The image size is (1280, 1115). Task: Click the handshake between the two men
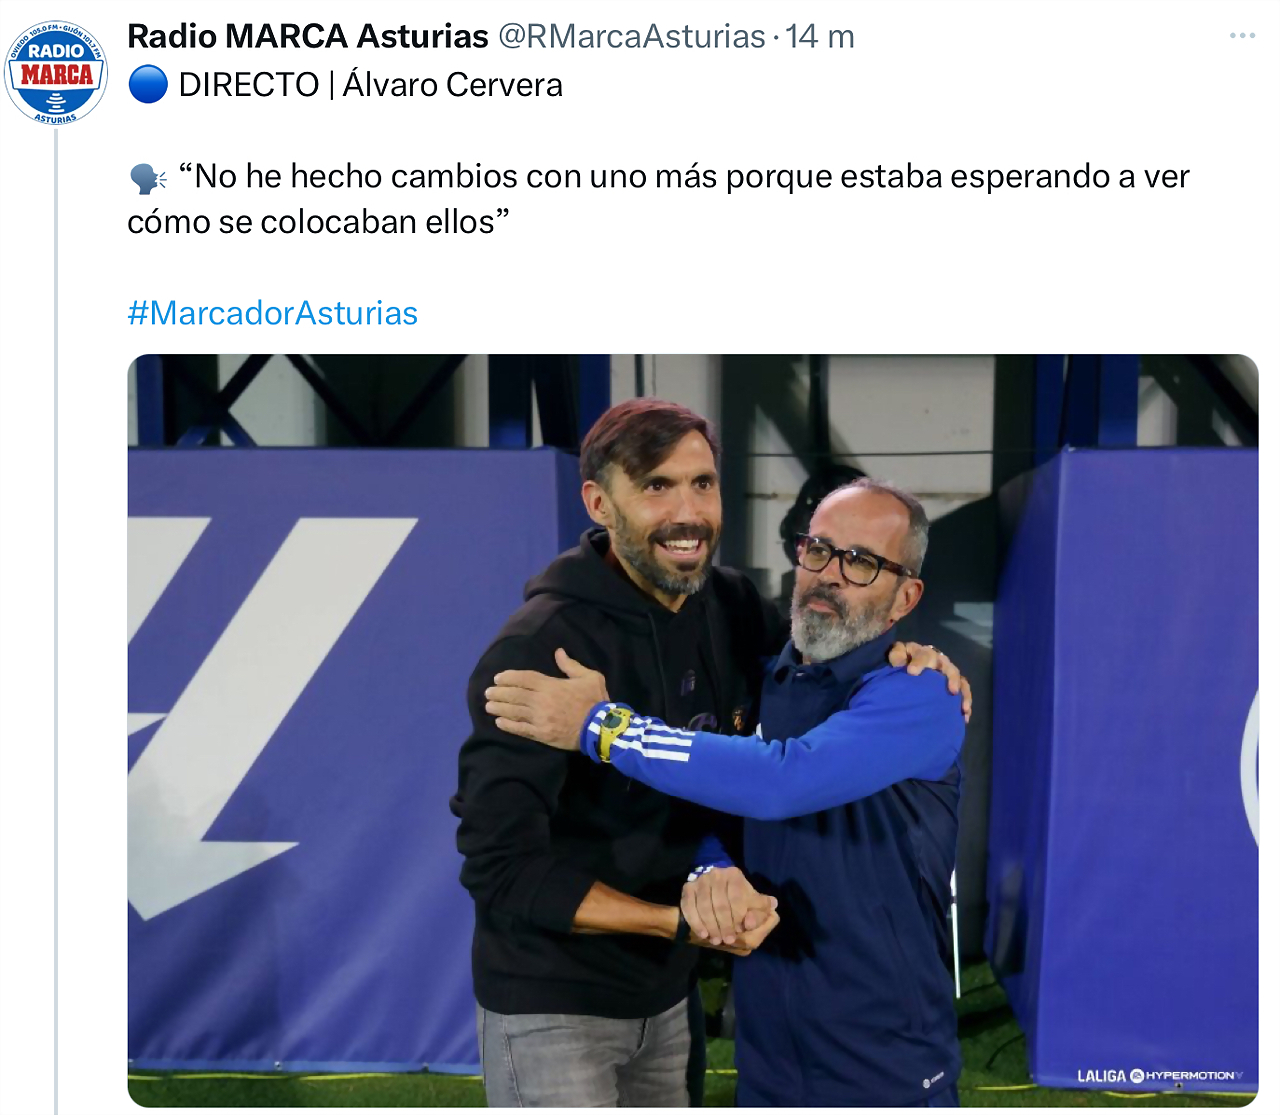[730, 910]
